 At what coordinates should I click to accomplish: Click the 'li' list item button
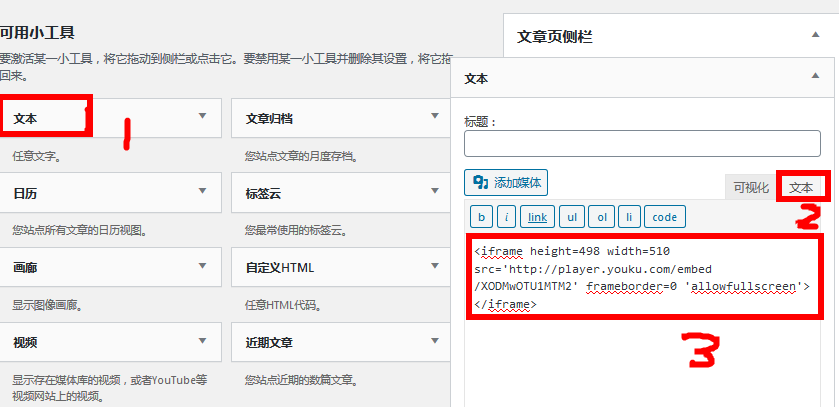(x=629, y=216)
